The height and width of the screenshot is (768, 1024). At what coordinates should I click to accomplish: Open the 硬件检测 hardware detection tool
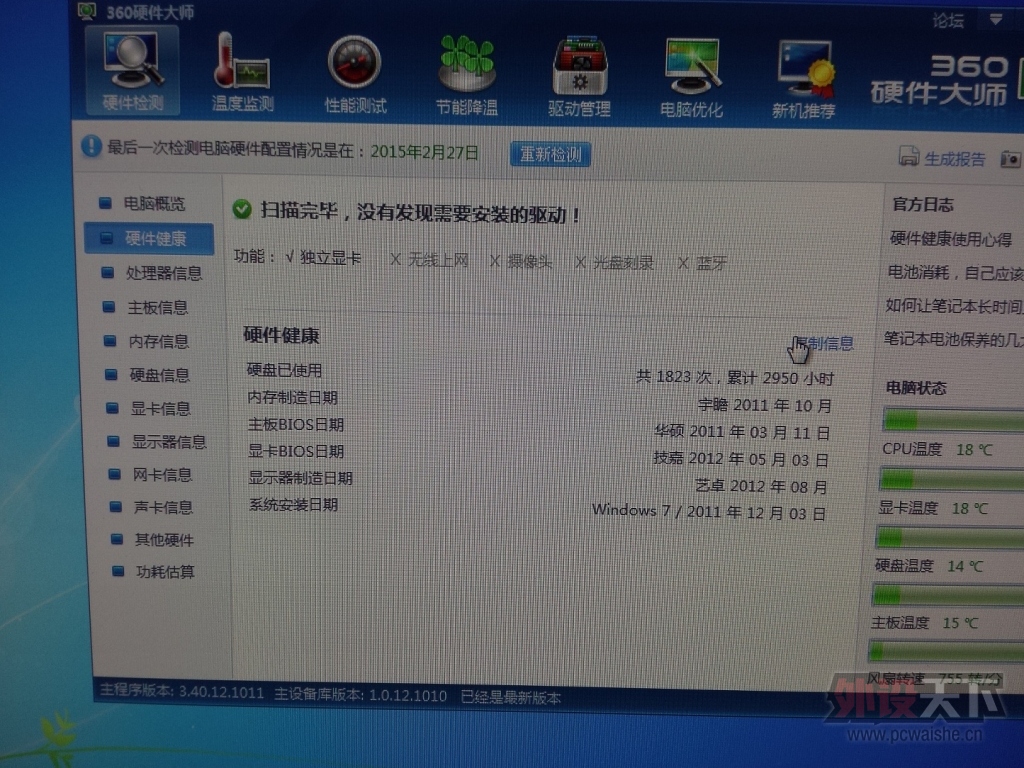133,71
